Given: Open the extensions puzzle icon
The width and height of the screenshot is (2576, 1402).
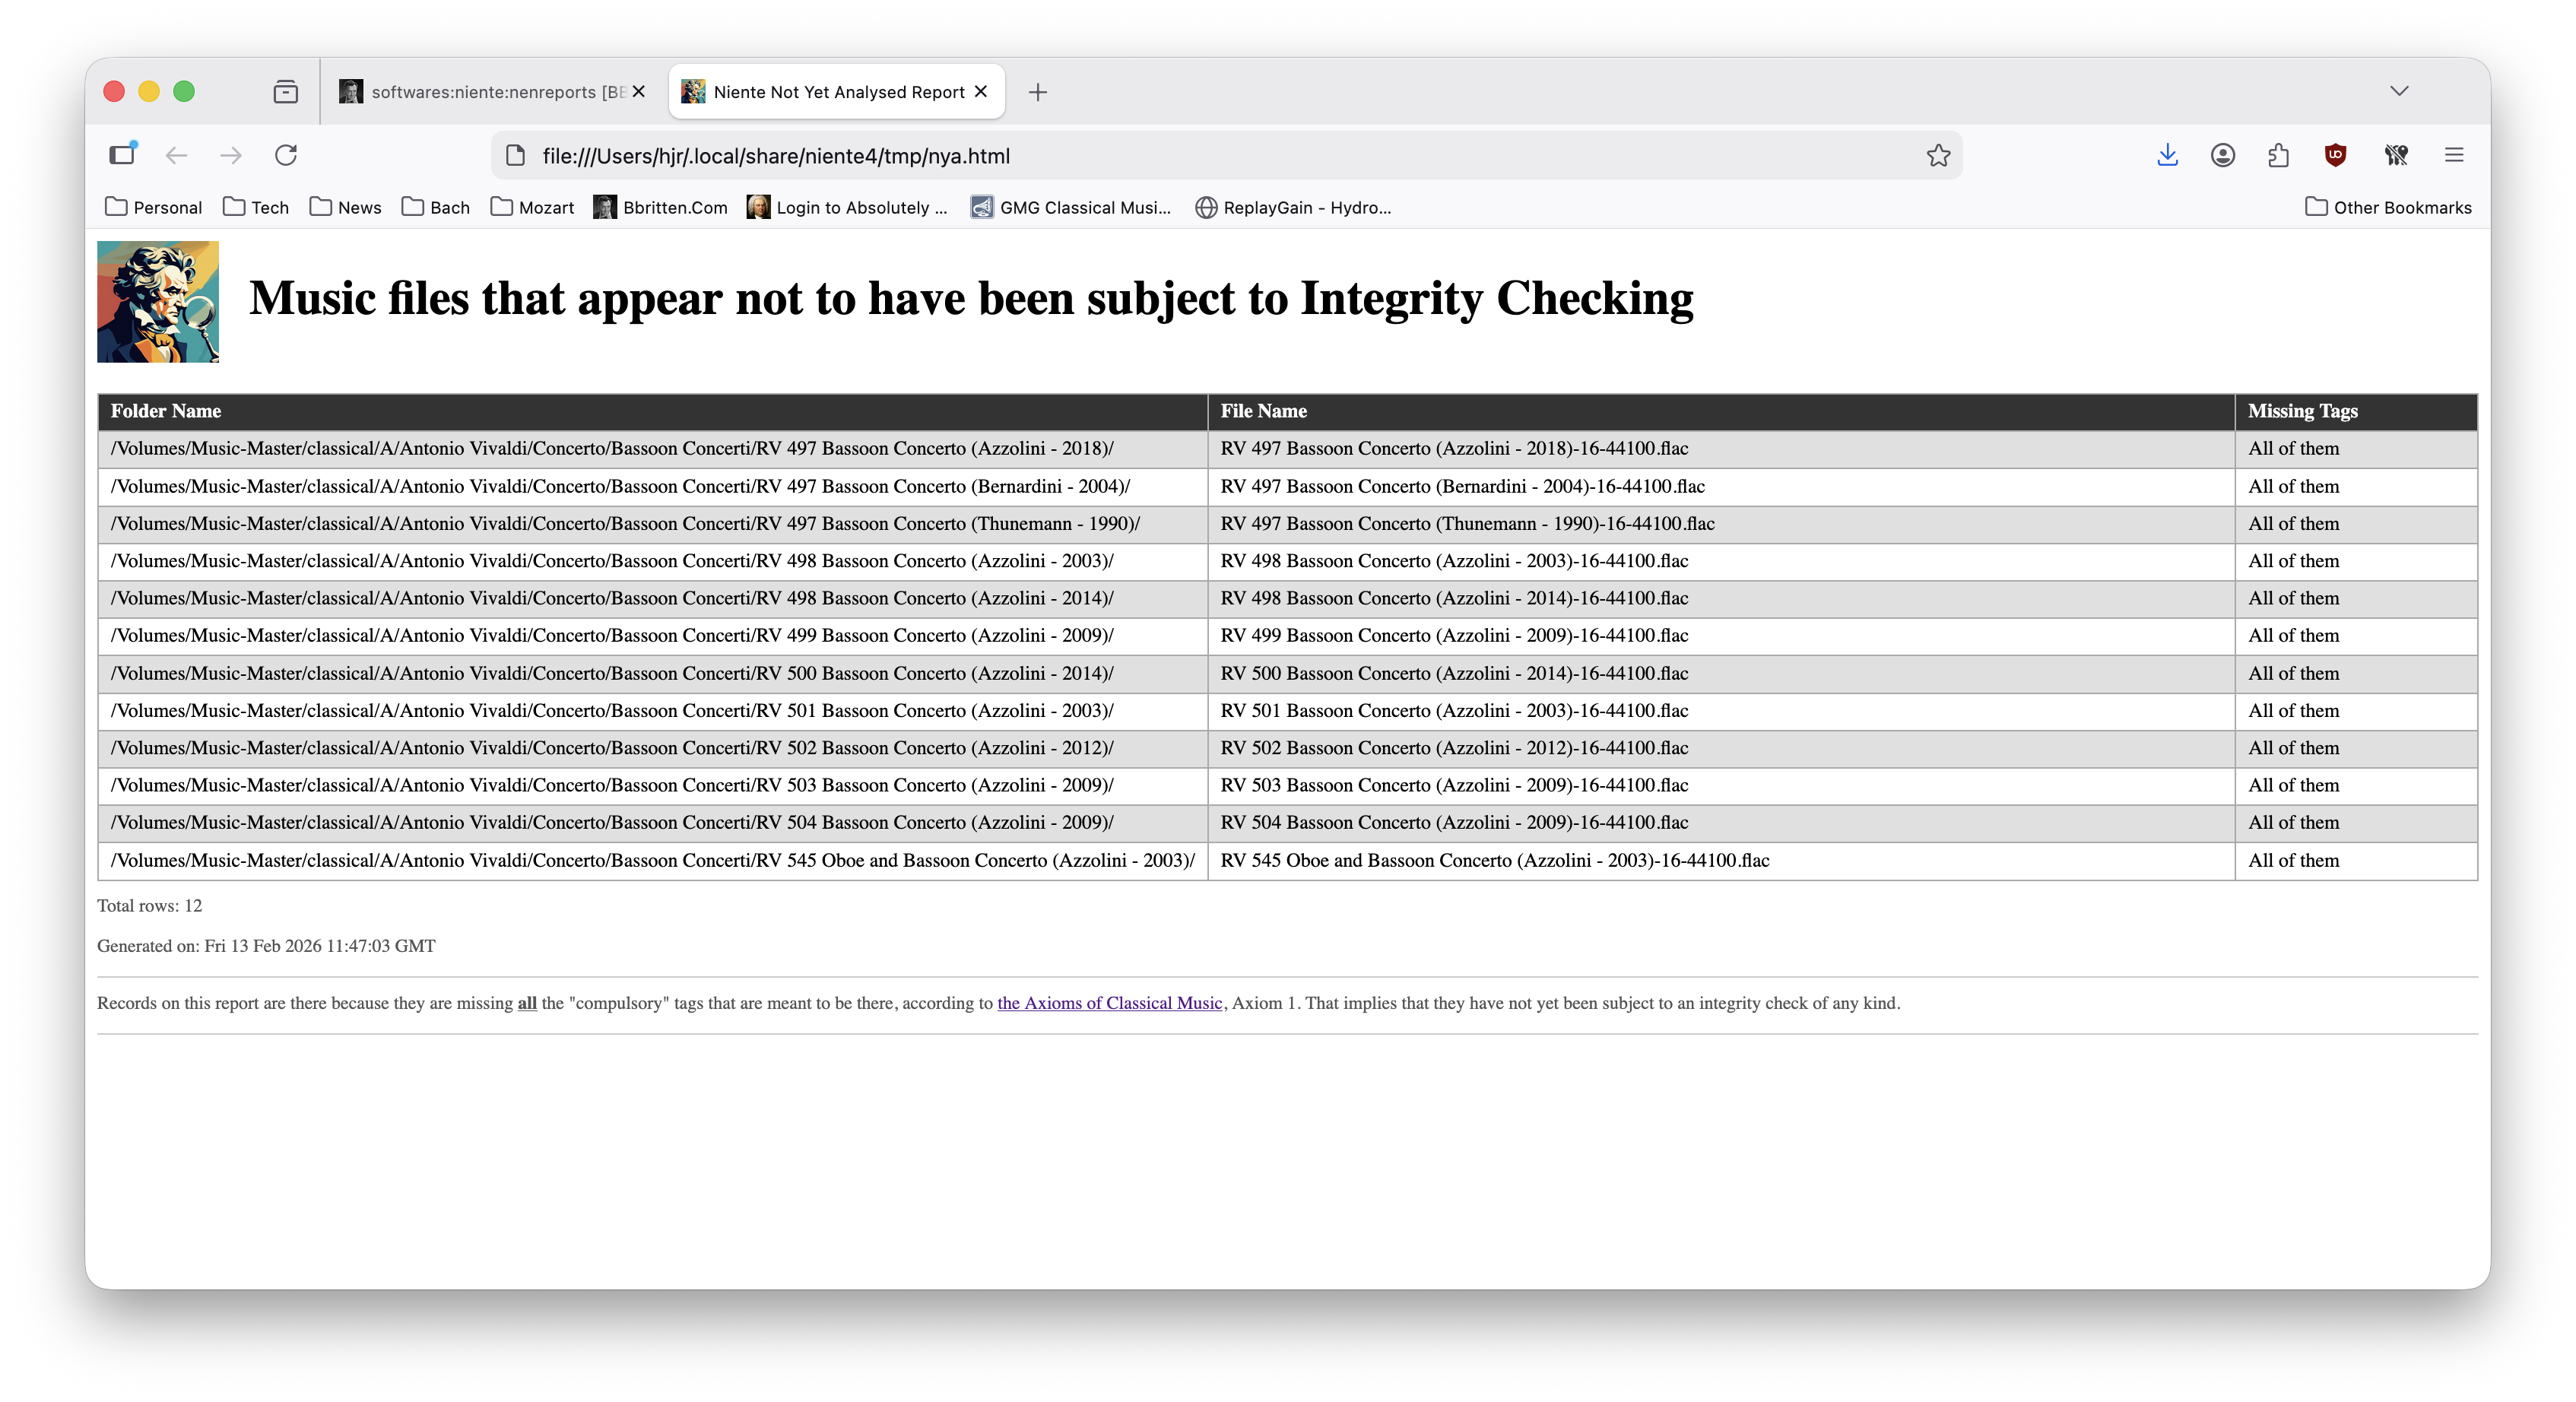Looking at the screenshot, I should tap(2278, 155).
